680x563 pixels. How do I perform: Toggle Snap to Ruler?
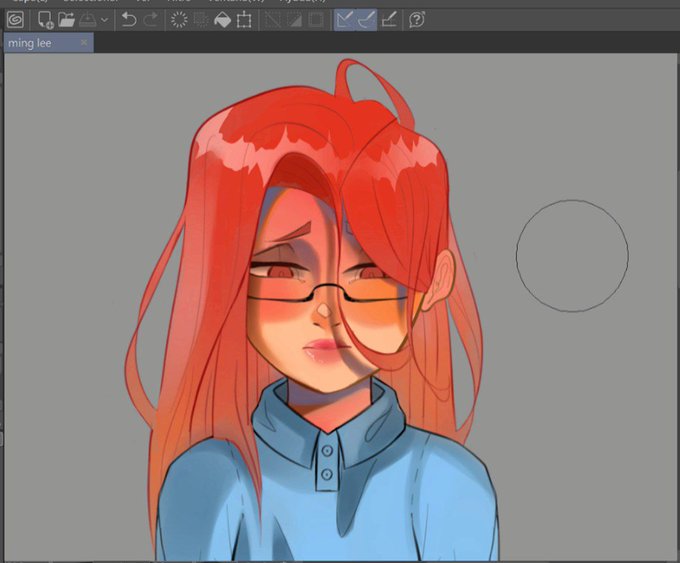pos(344,20)
